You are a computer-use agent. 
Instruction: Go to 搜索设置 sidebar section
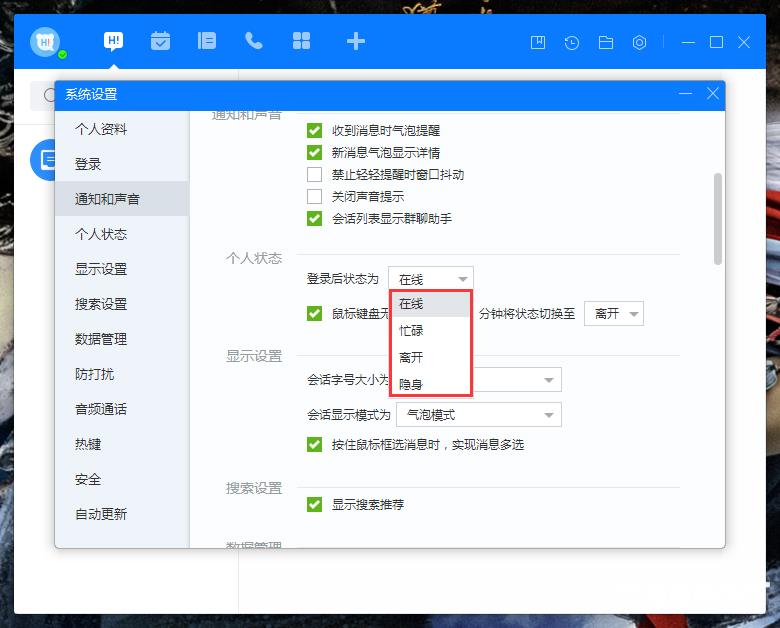122,304
